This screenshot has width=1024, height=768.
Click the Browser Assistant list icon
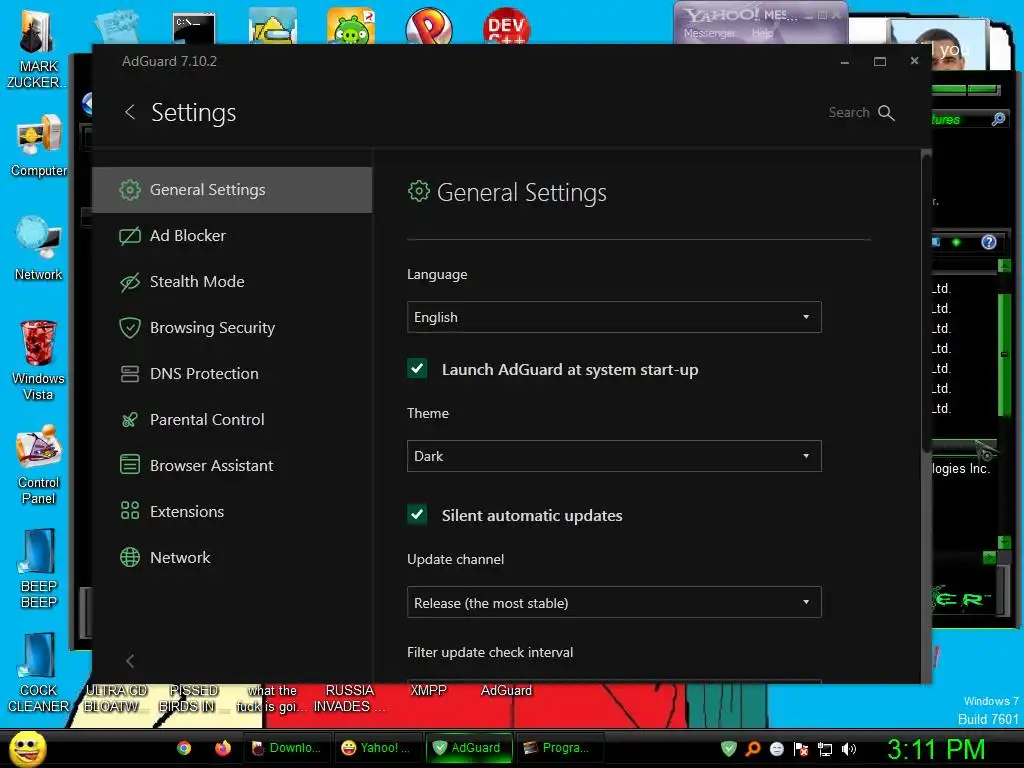[130, 465]
